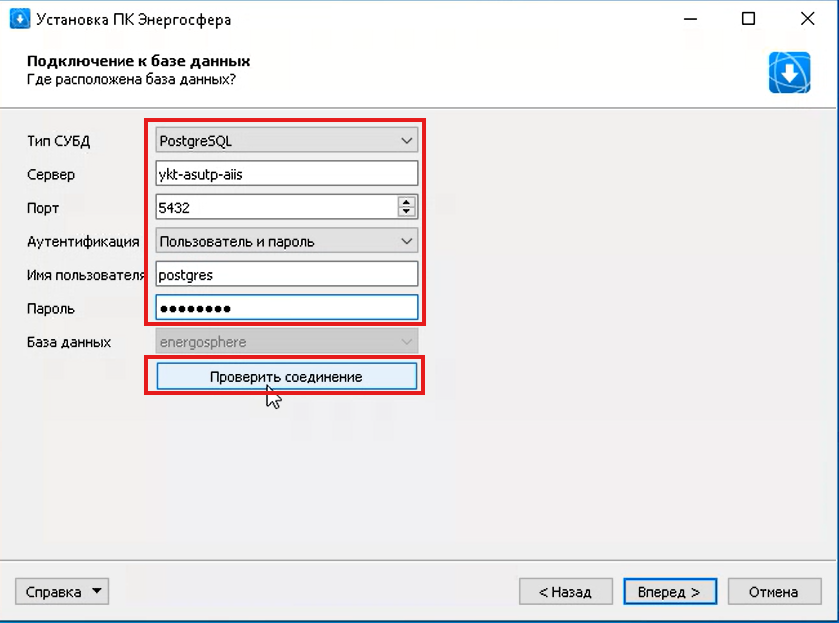Open the Тип СУБД PostgreSQL dropdown

point(286,141)
